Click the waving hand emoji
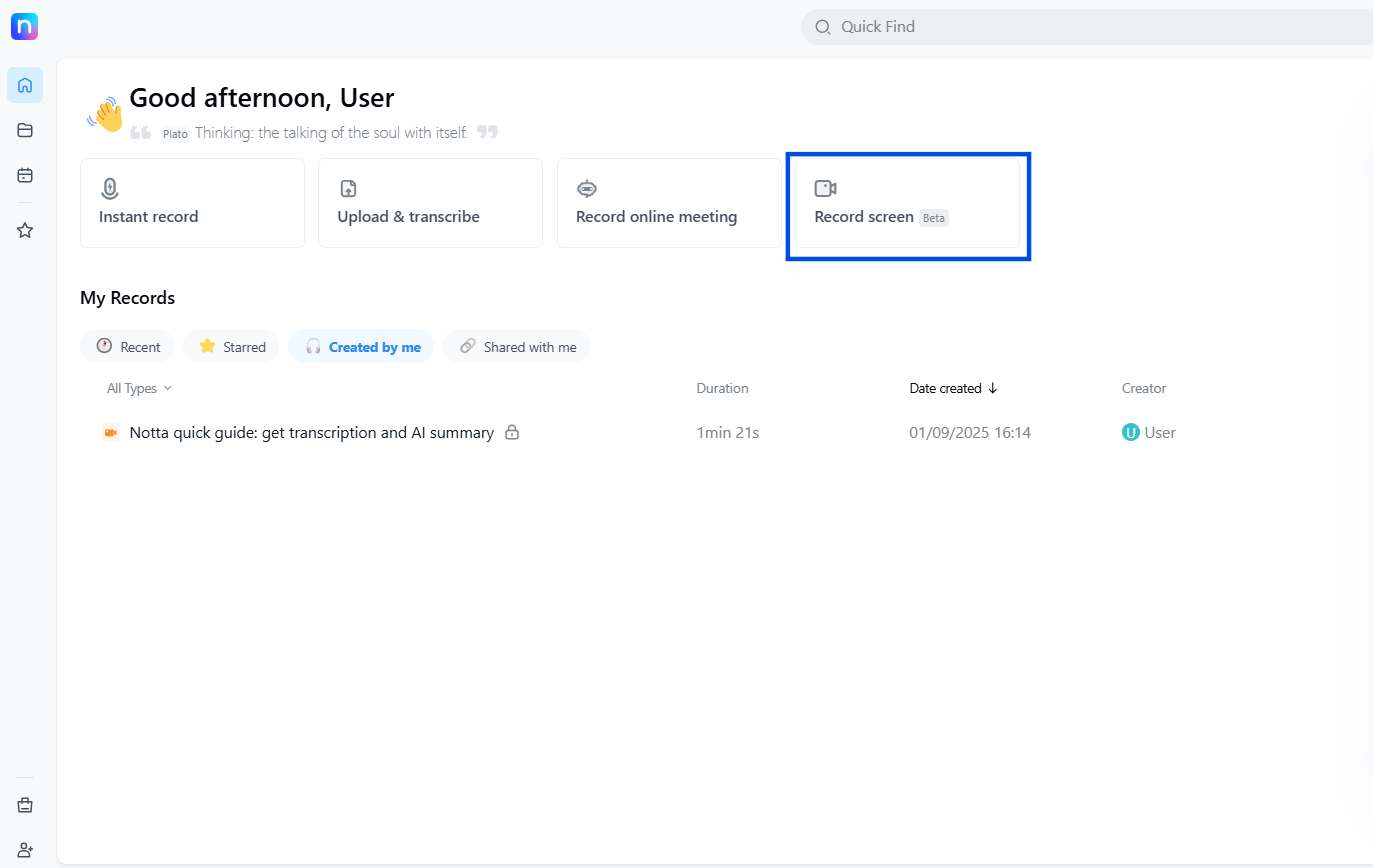This screenshot has height=868, width=1373. (x=106, y=114)
